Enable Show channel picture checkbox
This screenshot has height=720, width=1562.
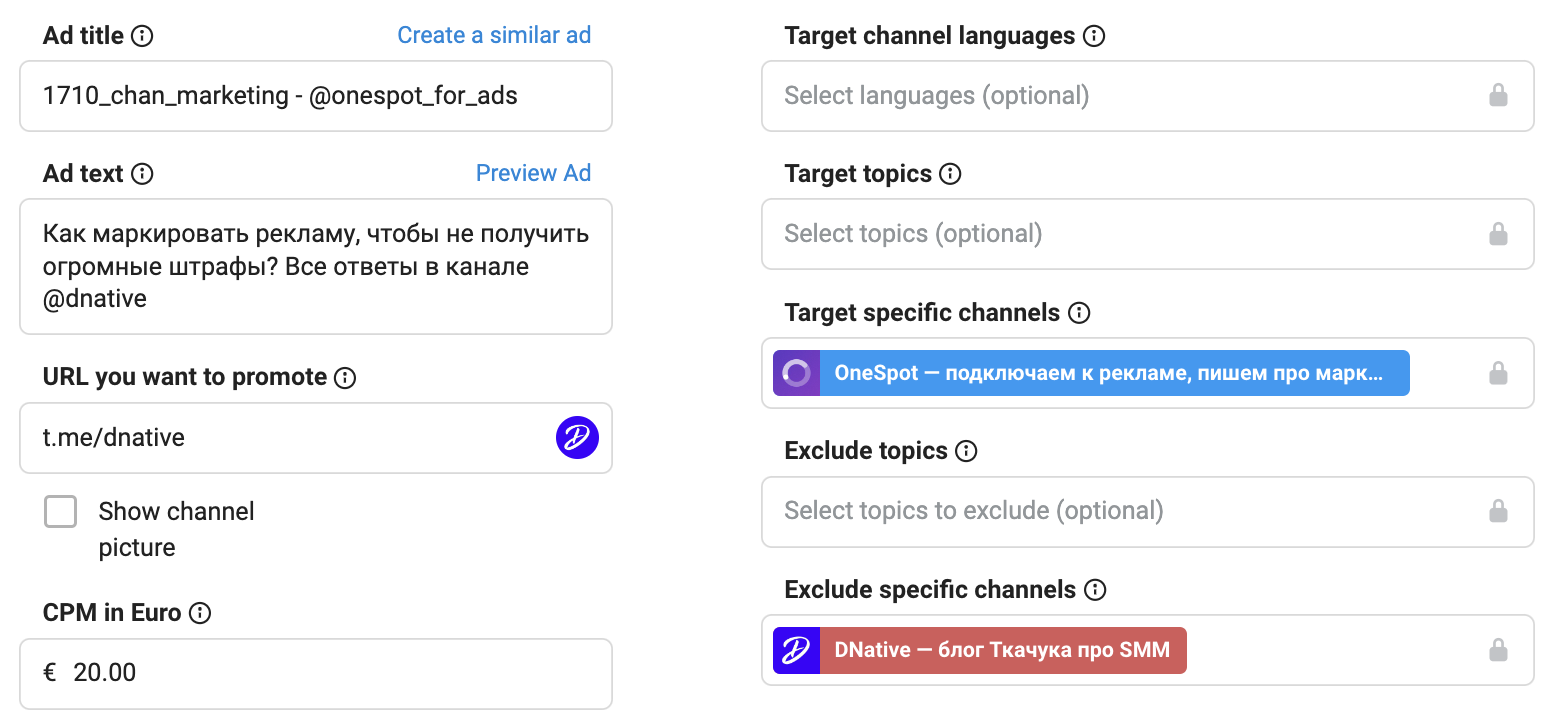click(x=60, y=512)
